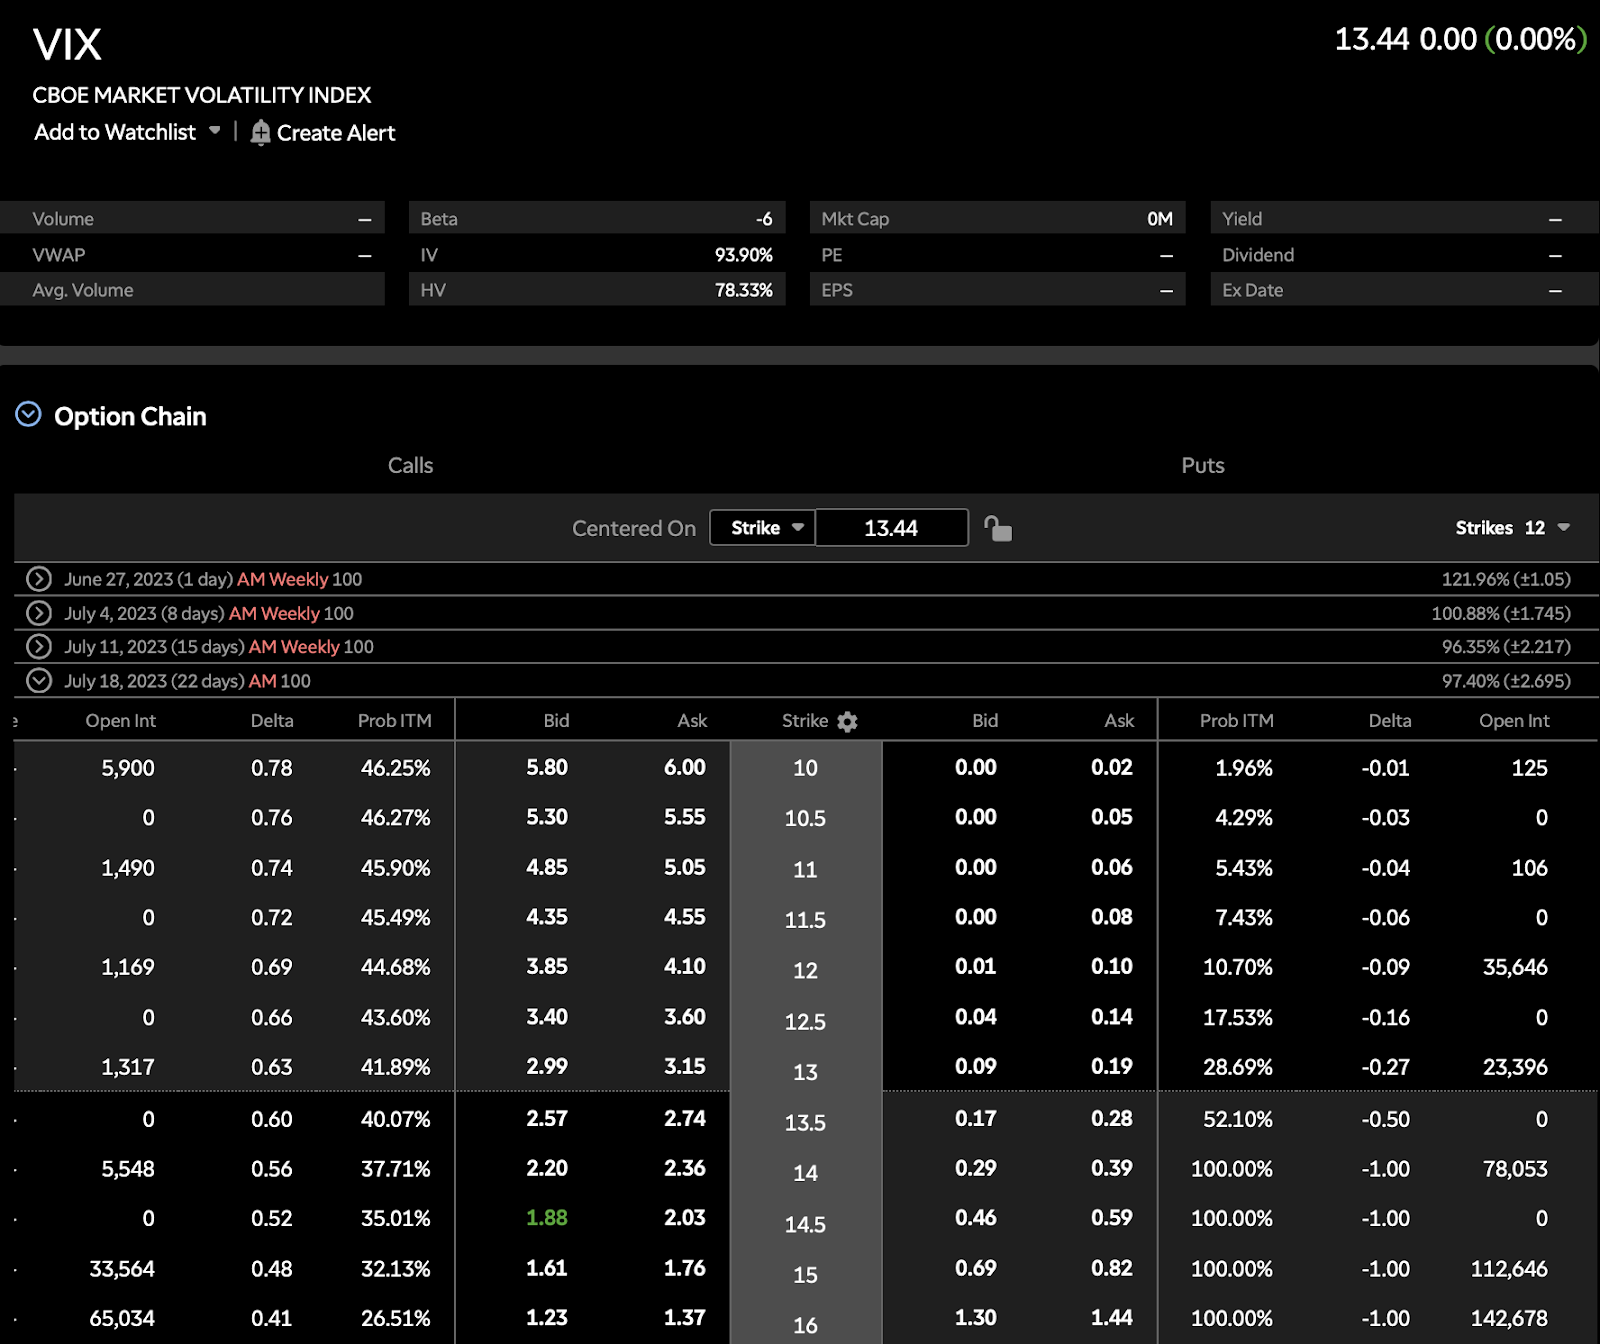Click the Strike column settings gear icon

(x=847, y=721)
